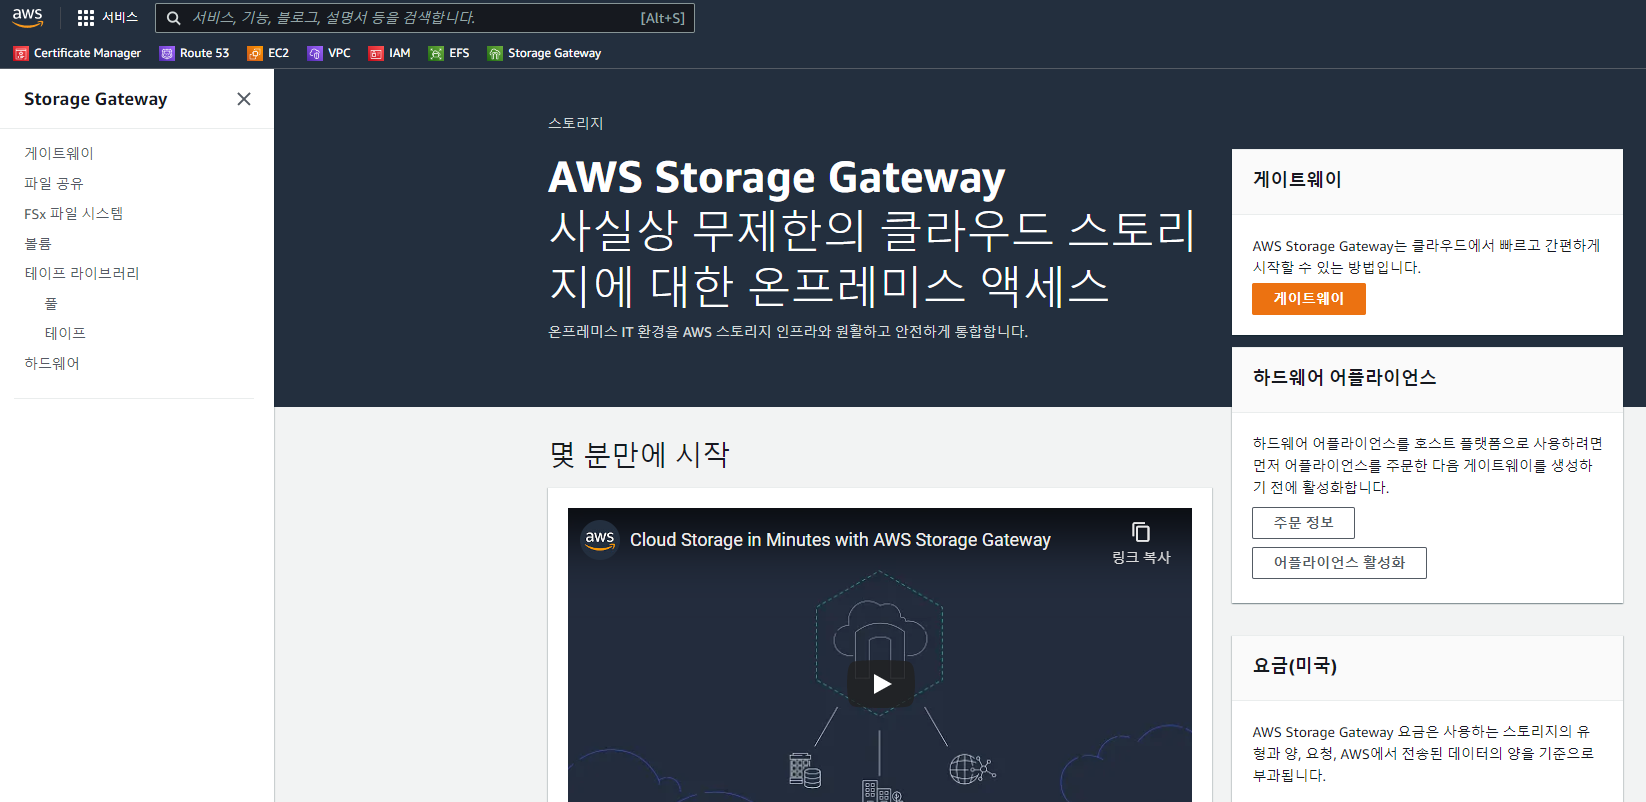
Task: Open Storage Gateway favorites shortcut
Action: pos(545,53)
